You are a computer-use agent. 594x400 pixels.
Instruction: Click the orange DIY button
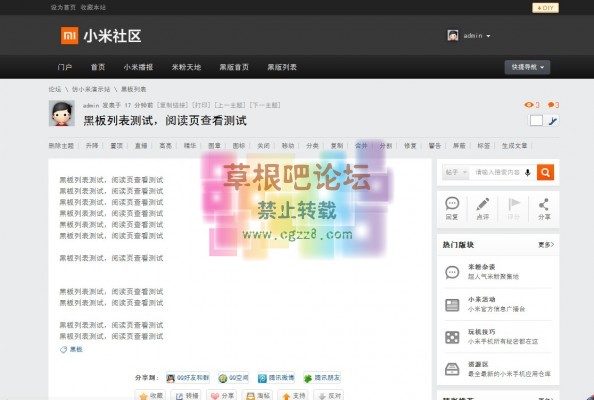point(545,8)
